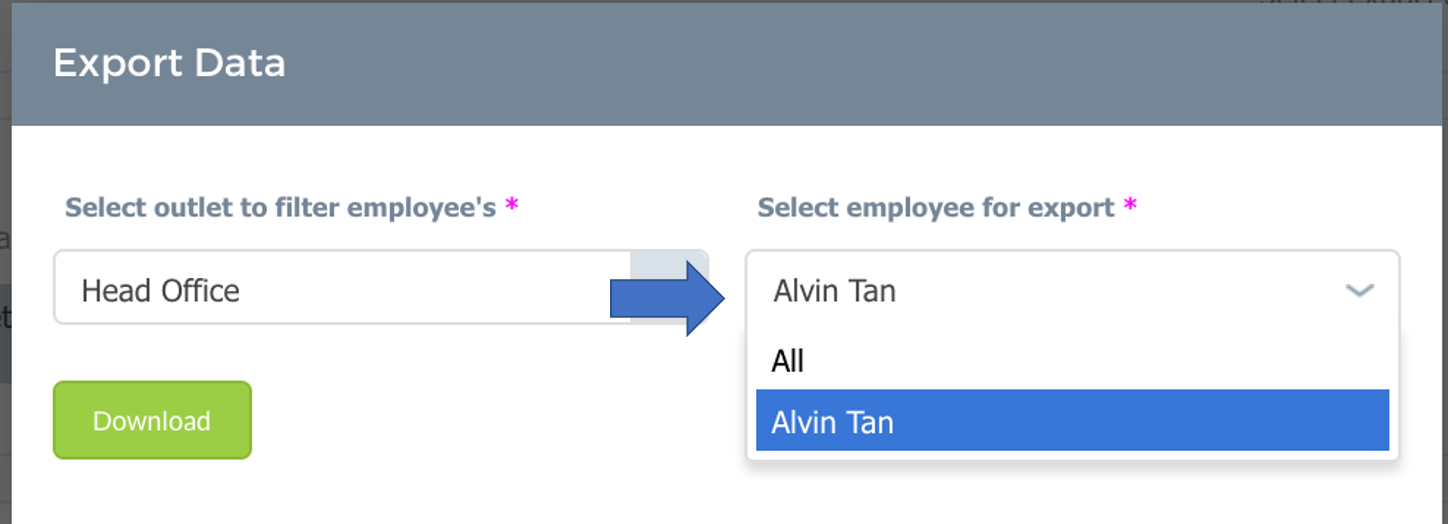Click the pink asterisk beside employee label

tap(1130, 206)
